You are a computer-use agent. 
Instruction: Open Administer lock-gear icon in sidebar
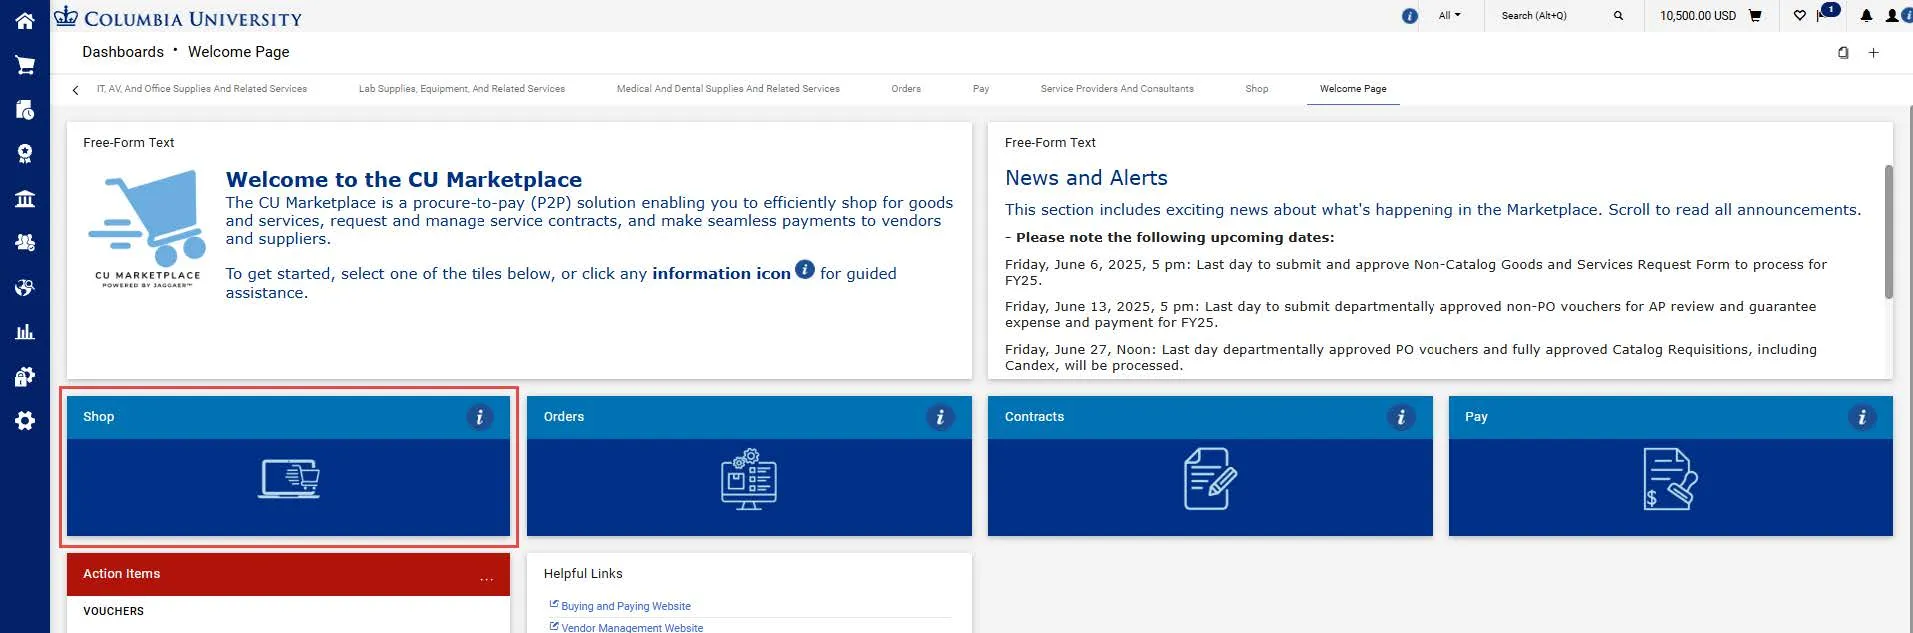pos(25,376)
